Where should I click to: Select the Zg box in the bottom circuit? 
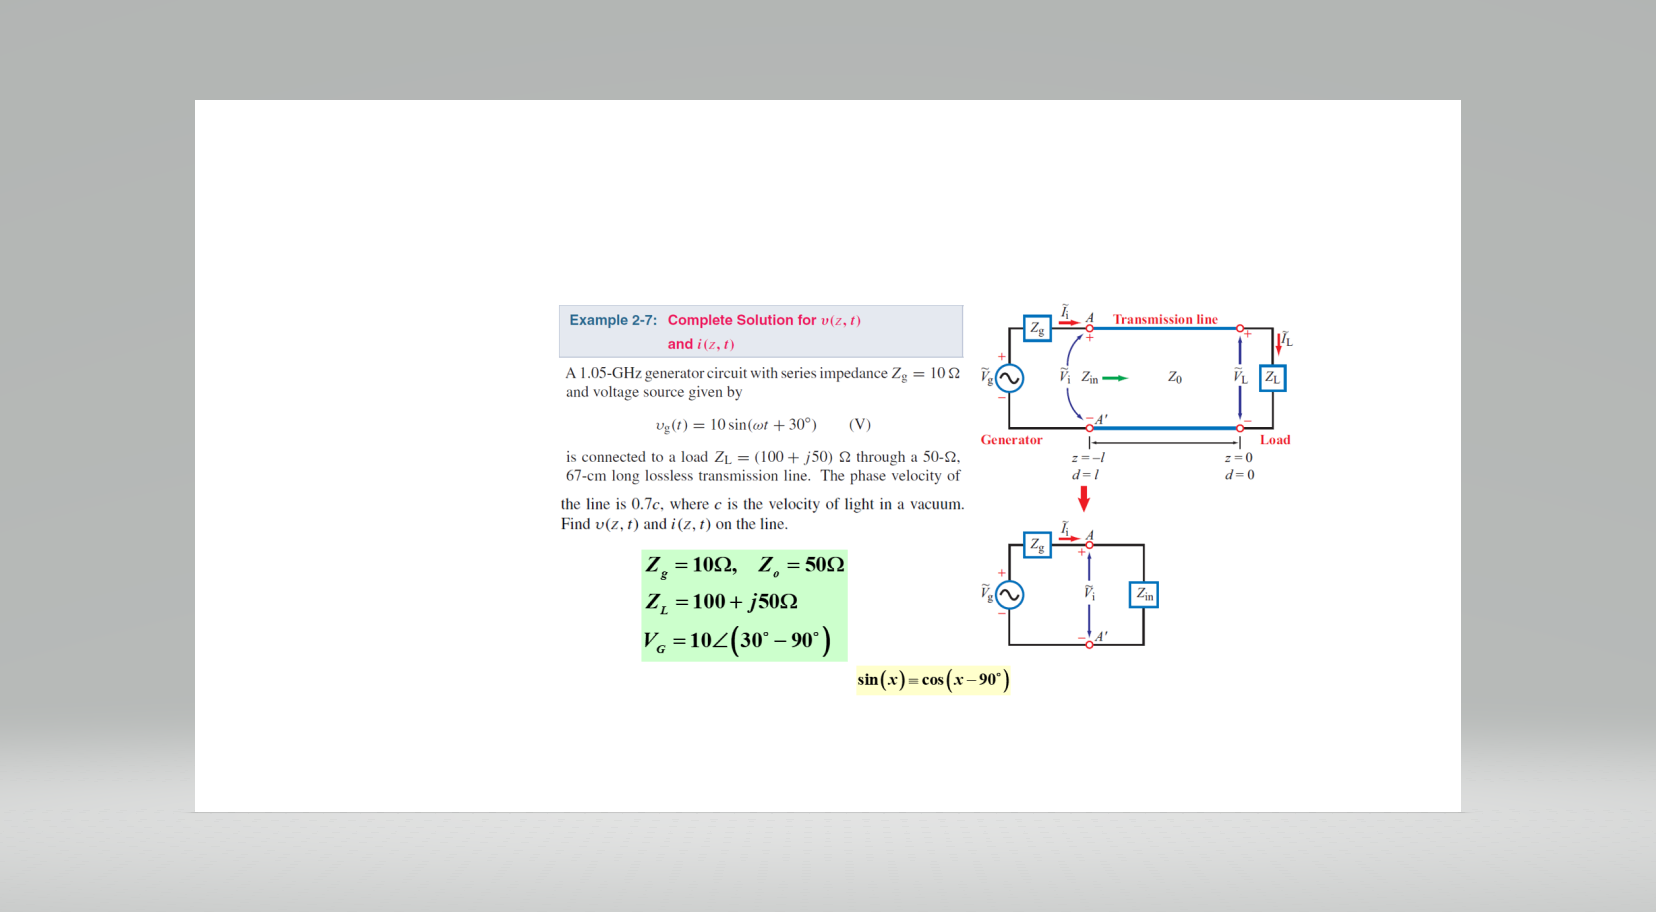click(1038, 546)
